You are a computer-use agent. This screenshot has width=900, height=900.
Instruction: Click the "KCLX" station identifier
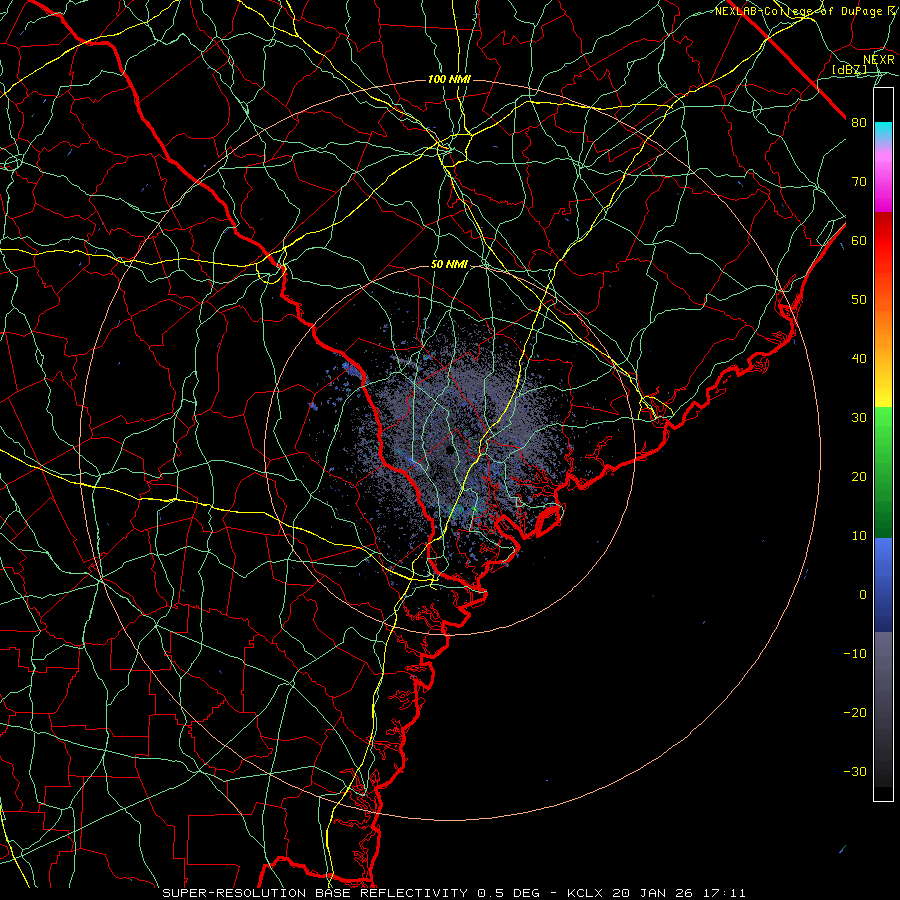click(x=584, y=893)
